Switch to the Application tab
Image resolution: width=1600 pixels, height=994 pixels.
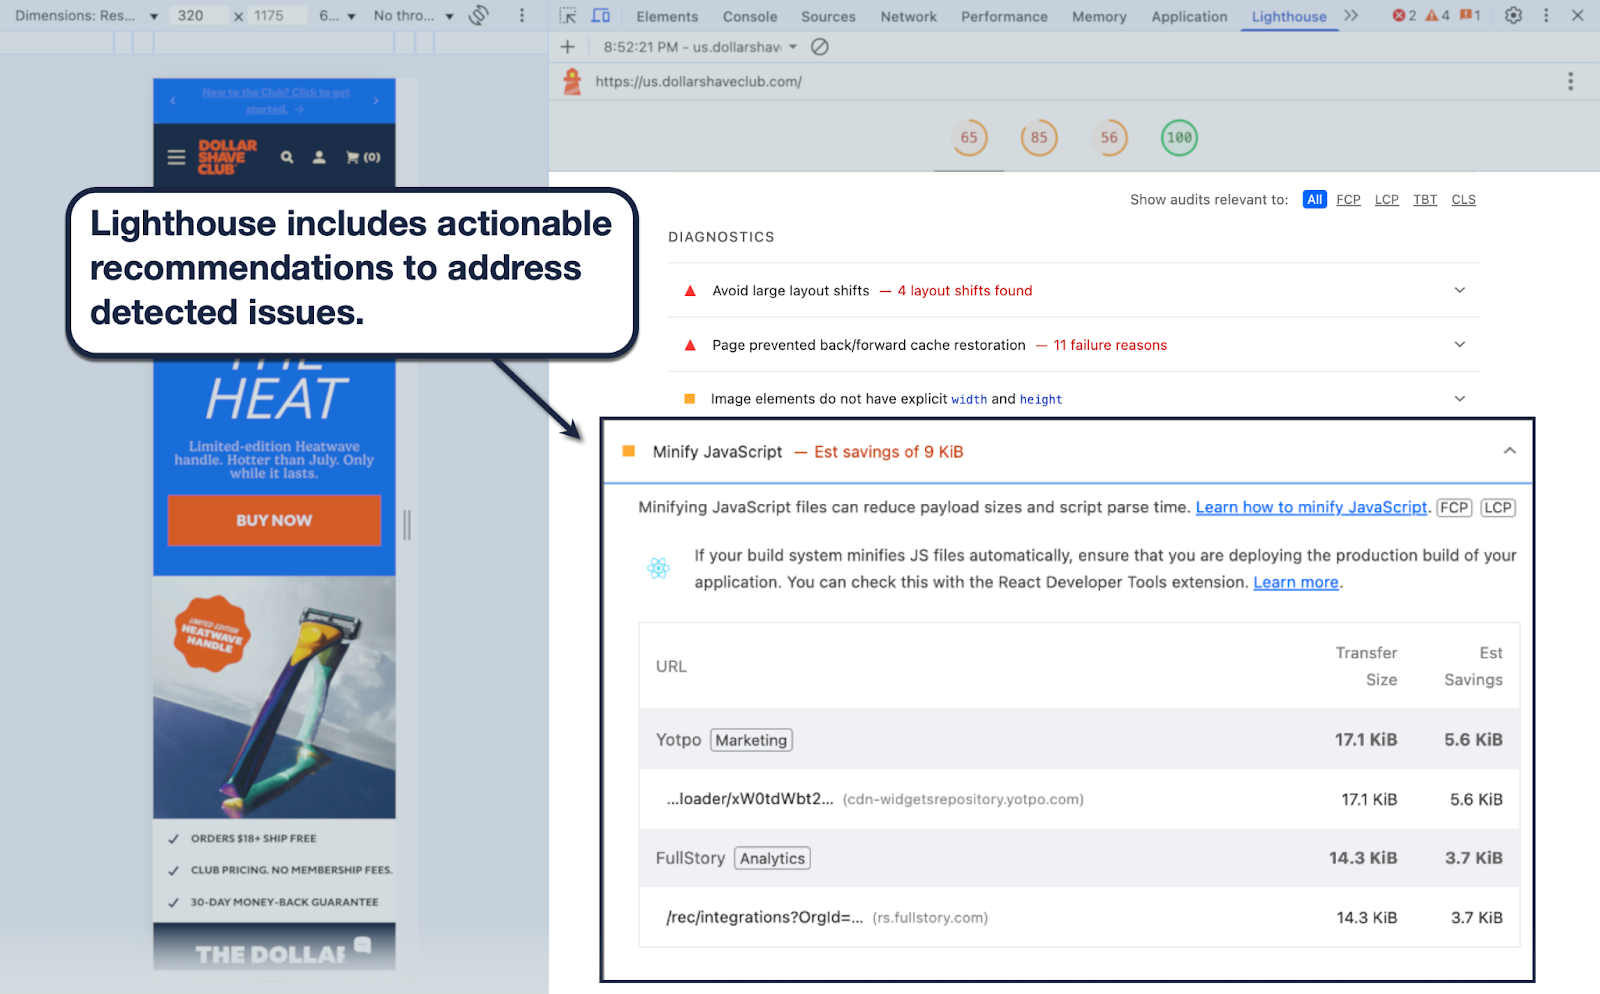coord(1189,16)
